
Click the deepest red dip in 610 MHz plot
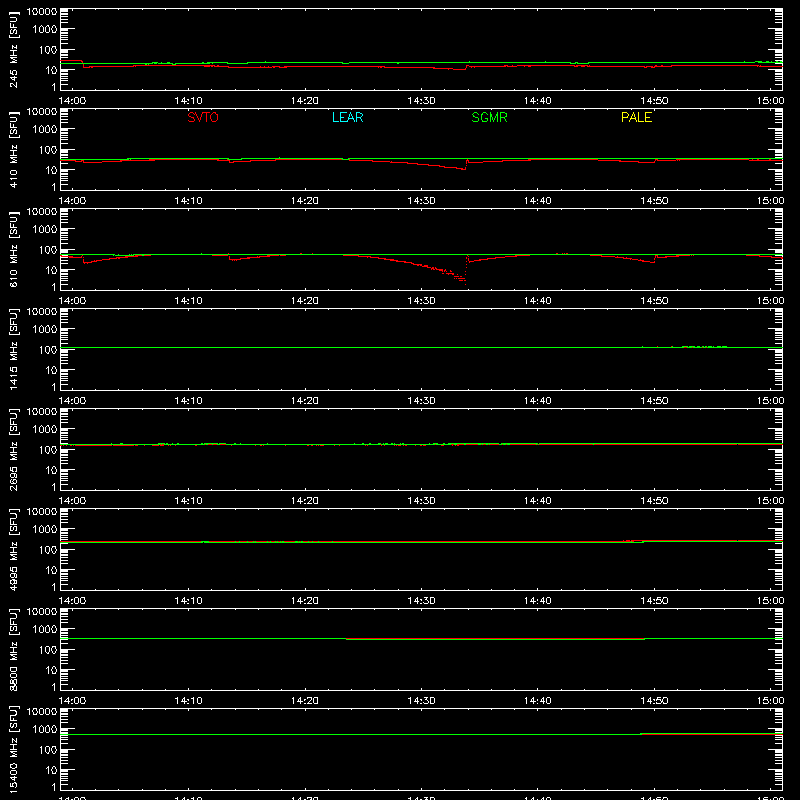(464, 281)
